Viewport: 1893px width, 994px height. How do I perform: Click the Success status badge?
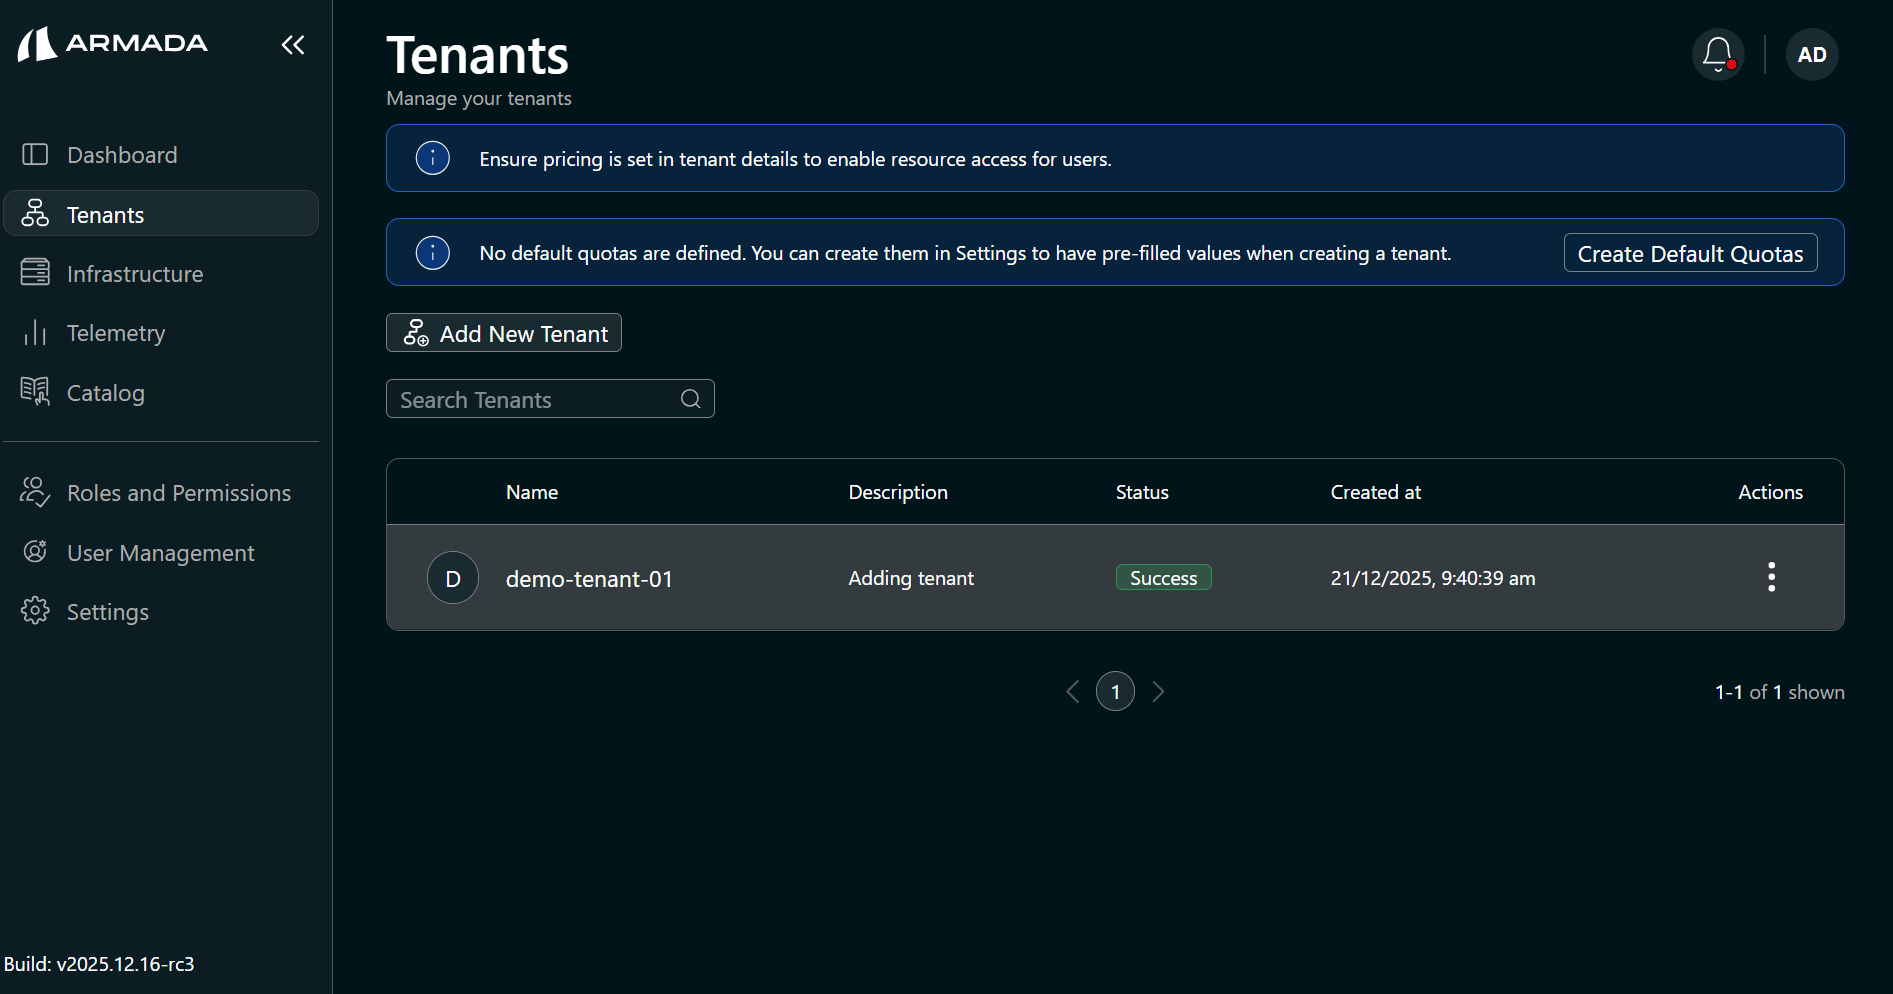1163,577
